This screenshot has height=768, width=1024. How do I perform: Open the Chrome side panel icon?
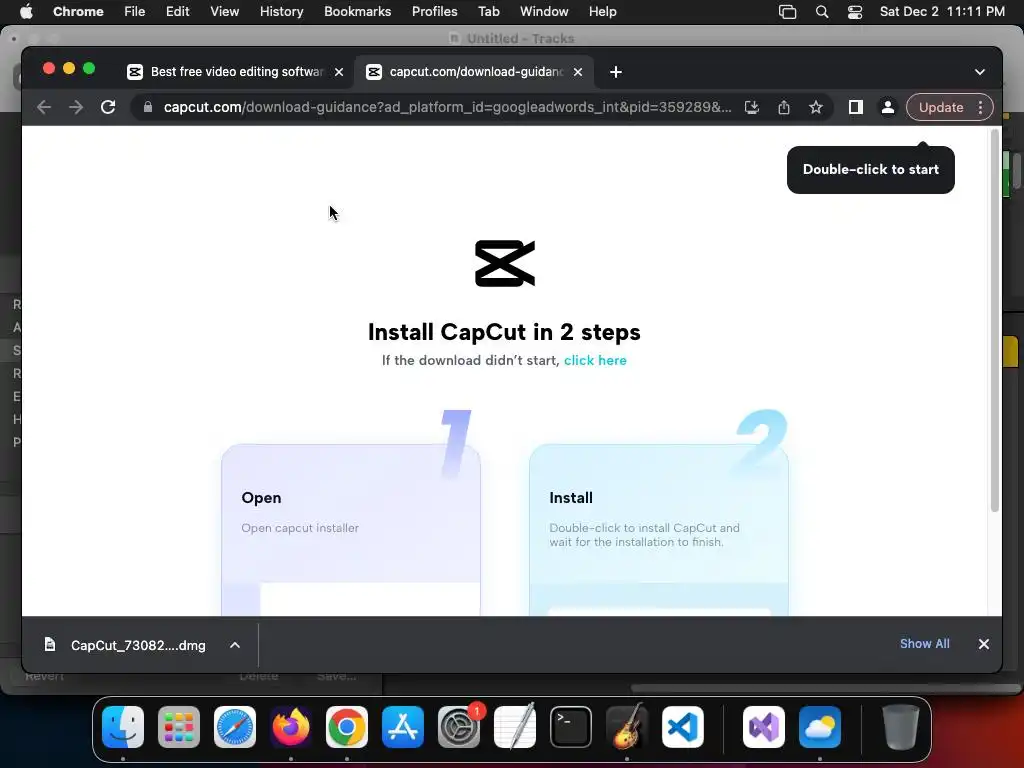click(x=856, y=107)
